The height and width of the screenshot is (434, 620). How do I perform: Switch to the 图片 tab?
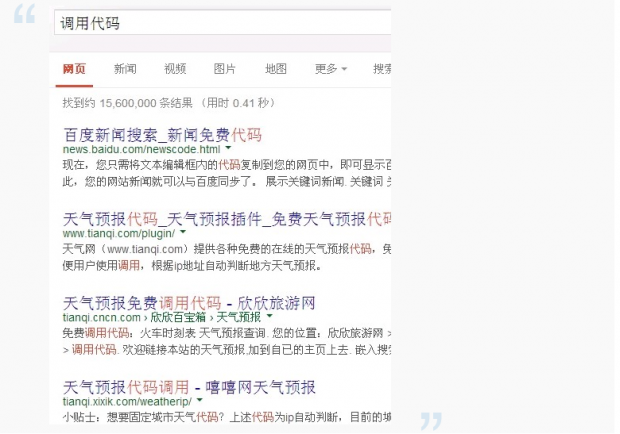click(225, 69)
